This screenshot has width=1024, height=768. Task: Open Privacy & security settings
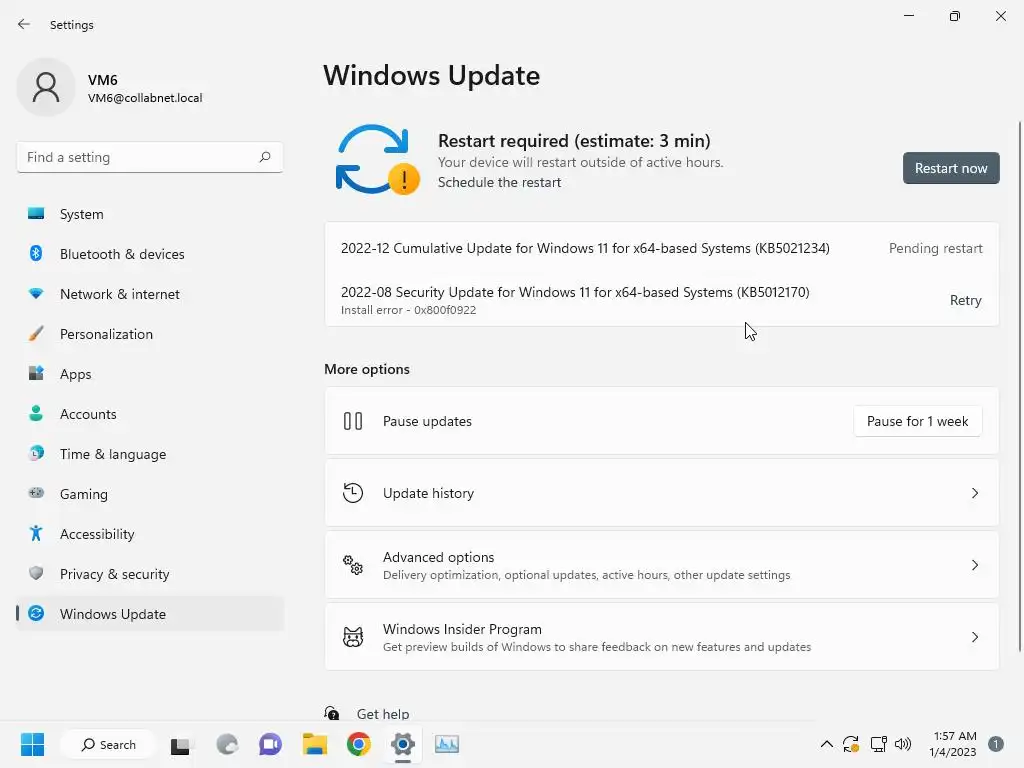pyautogui.click(x=150, y=574)
